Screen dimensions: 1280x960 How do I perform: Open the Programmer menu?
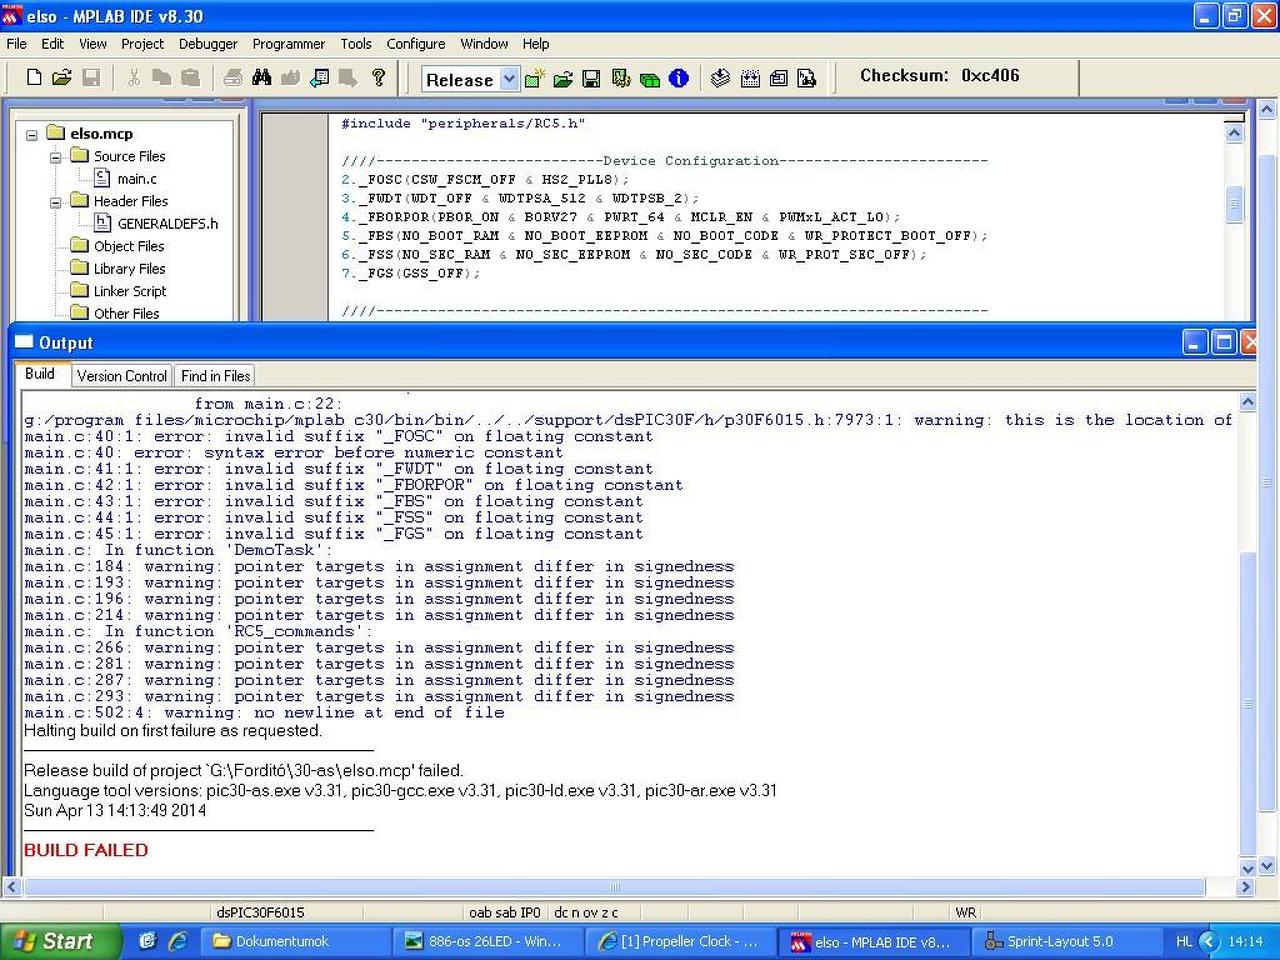click(x=289, y=44)
